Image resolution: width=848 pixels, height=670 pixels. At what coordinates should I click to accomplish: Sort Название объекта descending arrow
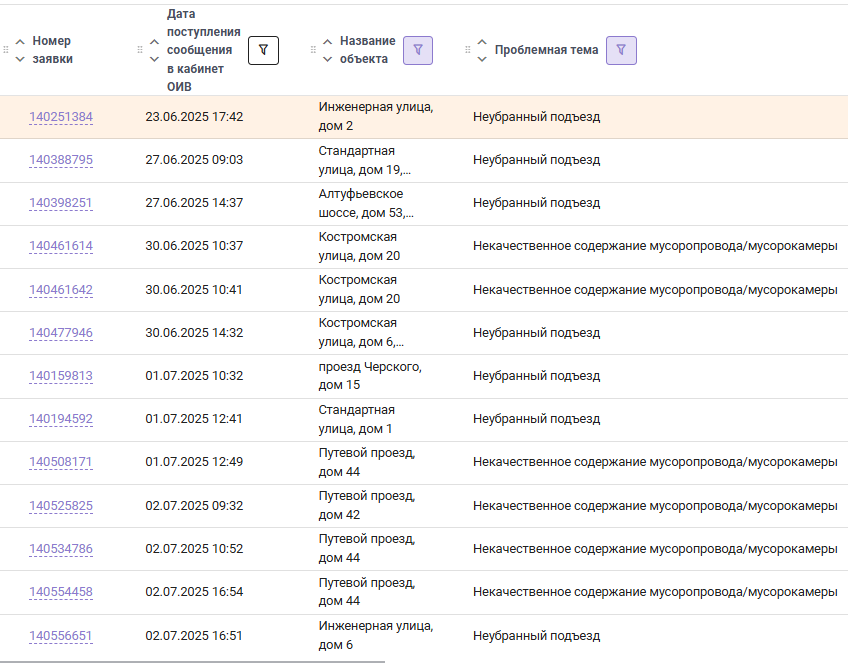pyautogui.click(x=327, y=59)
